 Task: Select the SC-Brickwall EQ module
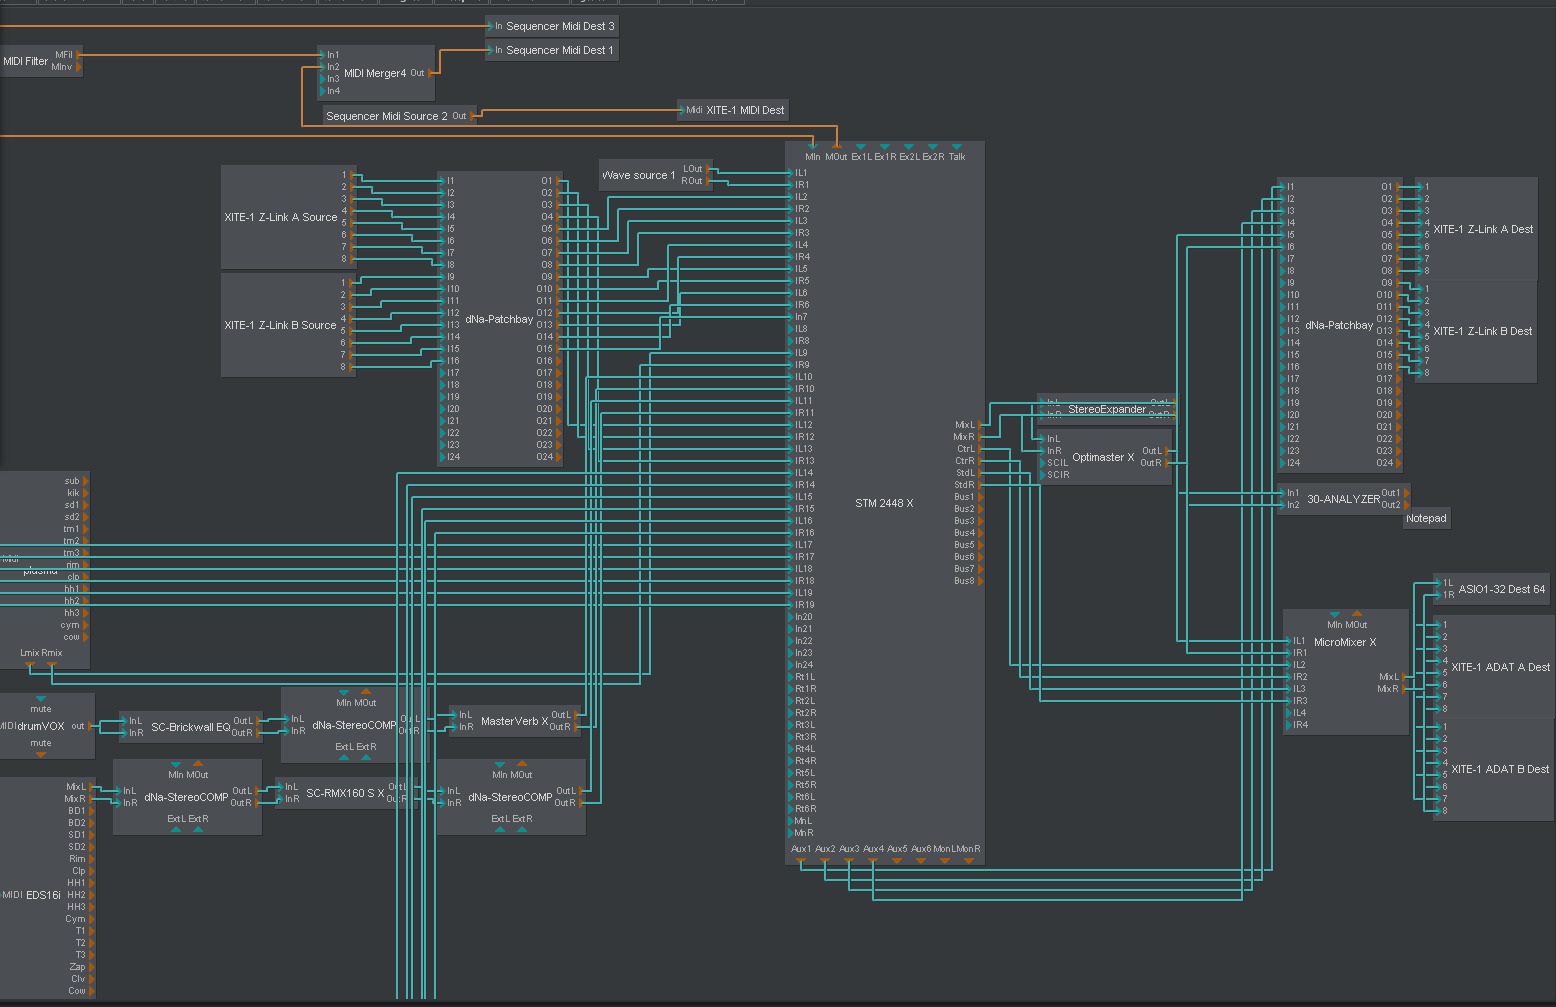coord(190,727)
